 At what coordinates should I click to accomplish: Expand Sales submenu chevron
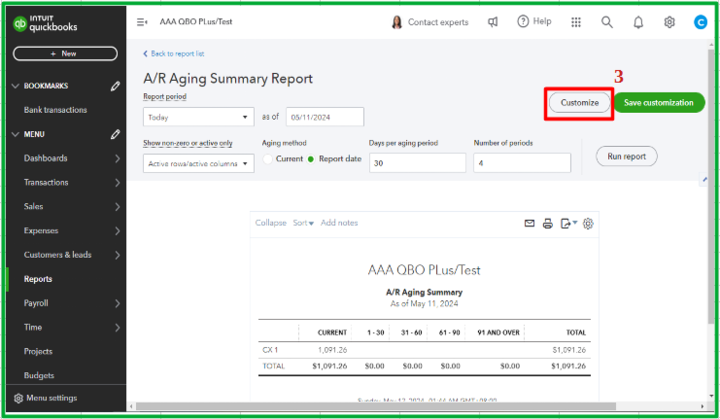(118, 207)
